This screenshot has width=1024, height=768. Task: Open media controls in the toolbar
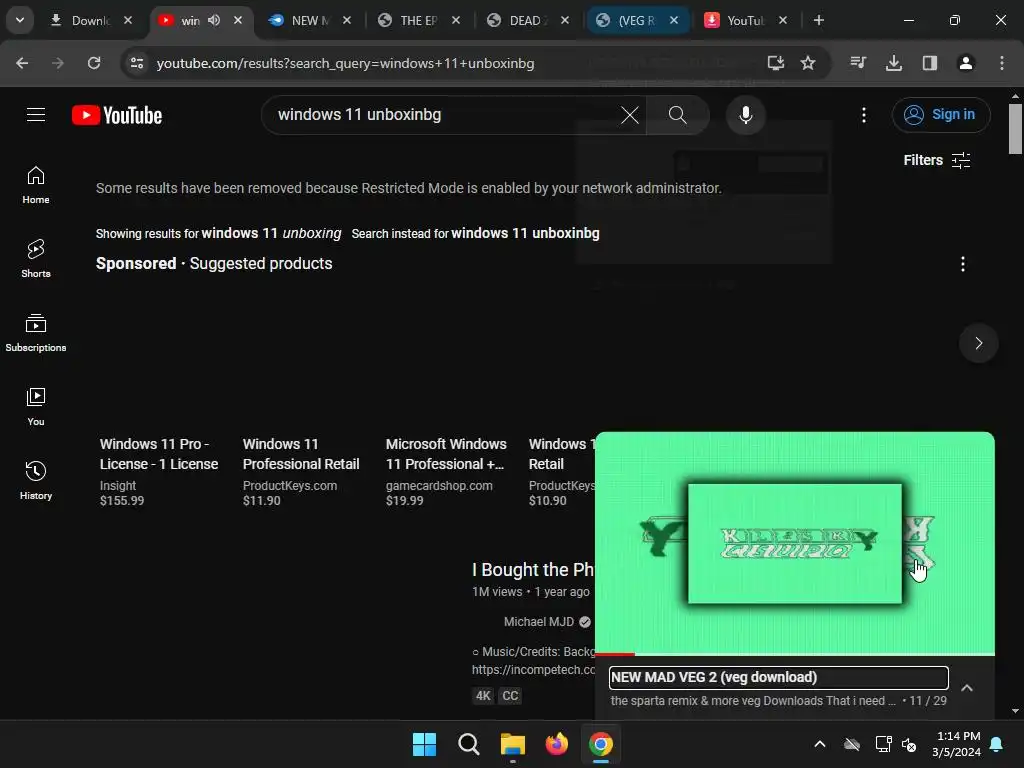(x=858, y=63)
